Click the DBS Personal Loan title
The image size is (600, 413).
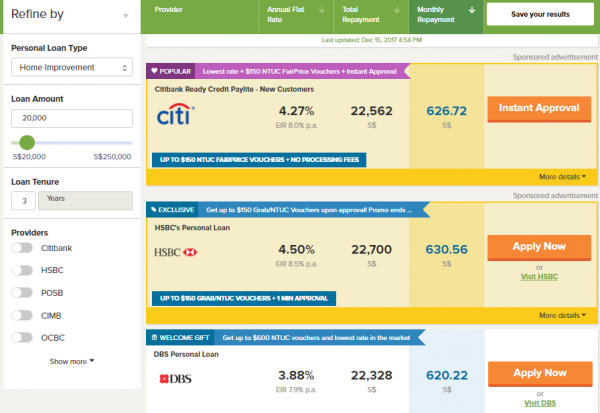click(186, 354)
